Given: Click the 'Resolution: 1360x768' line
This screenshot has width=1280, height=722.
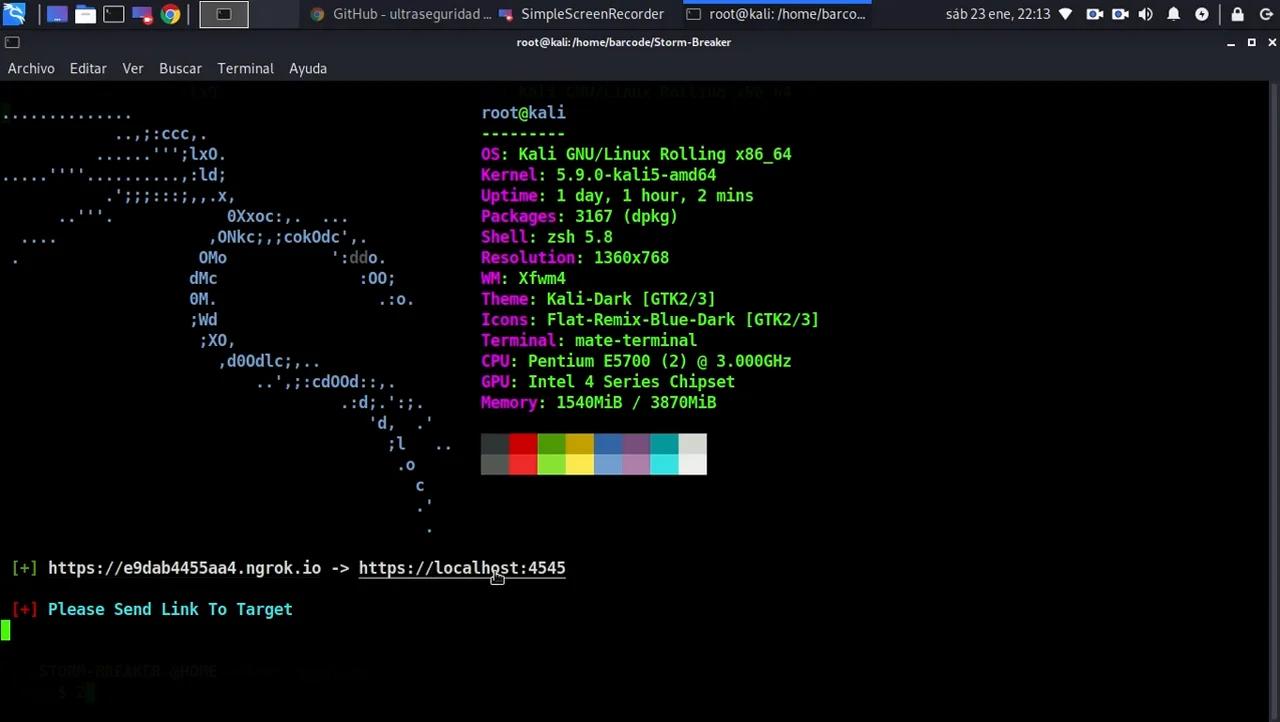Looking at the screenshot, I should 575,258.
